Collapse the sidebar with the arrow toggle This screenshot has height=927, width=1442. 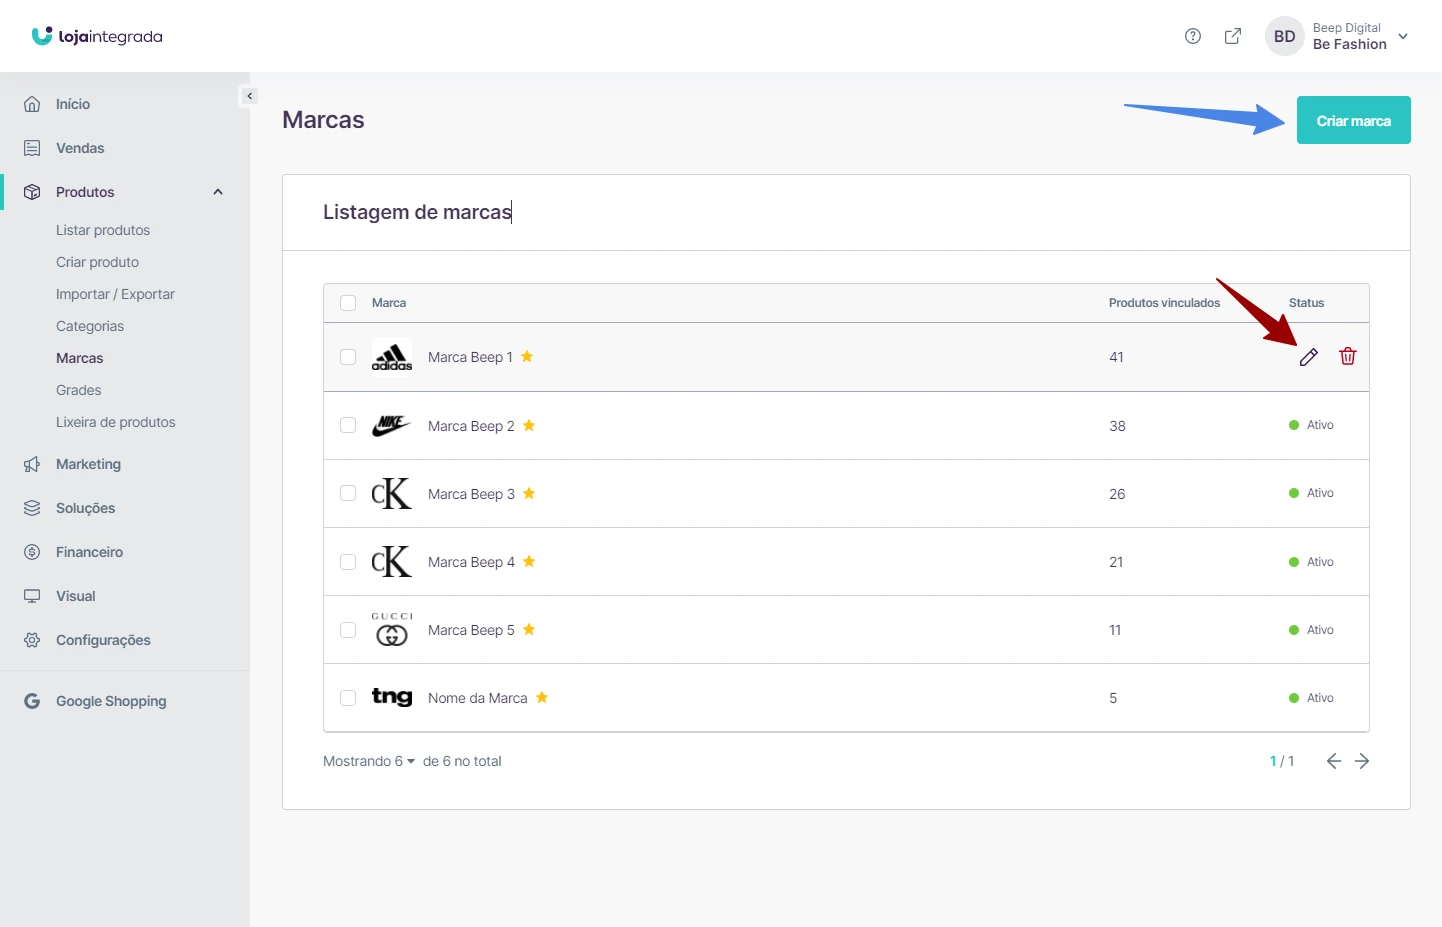pos(249,96)
